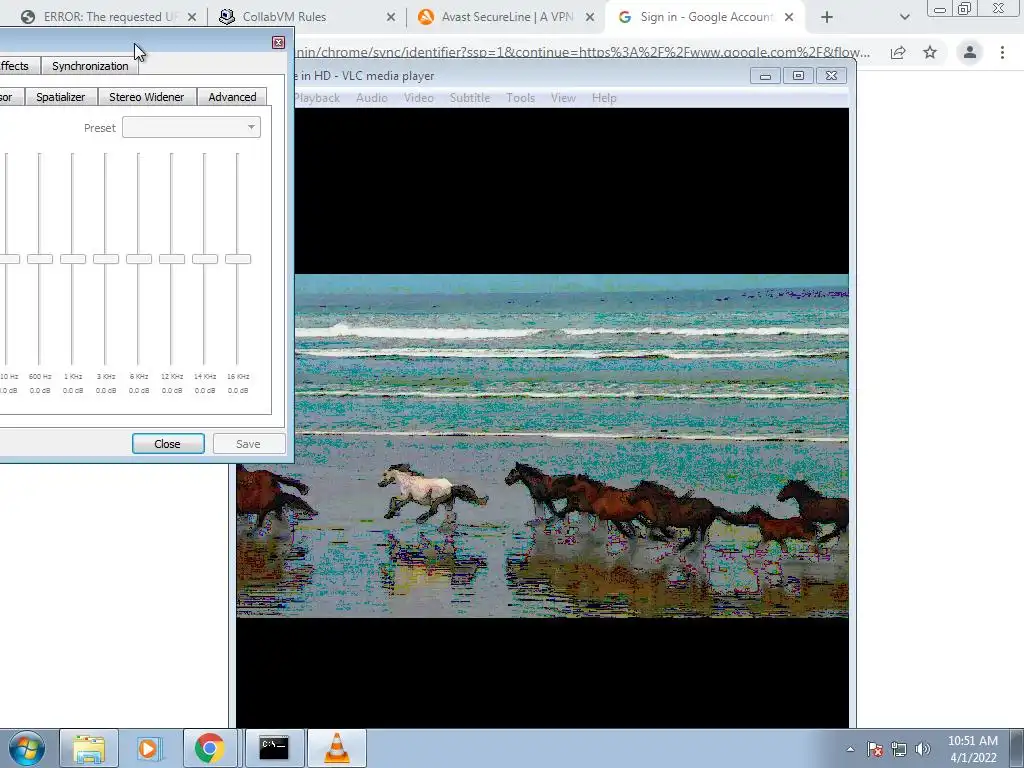Switch to VLC cone taskbar icon
Viewport: 1024px width, 768px height.
[336, 748]
